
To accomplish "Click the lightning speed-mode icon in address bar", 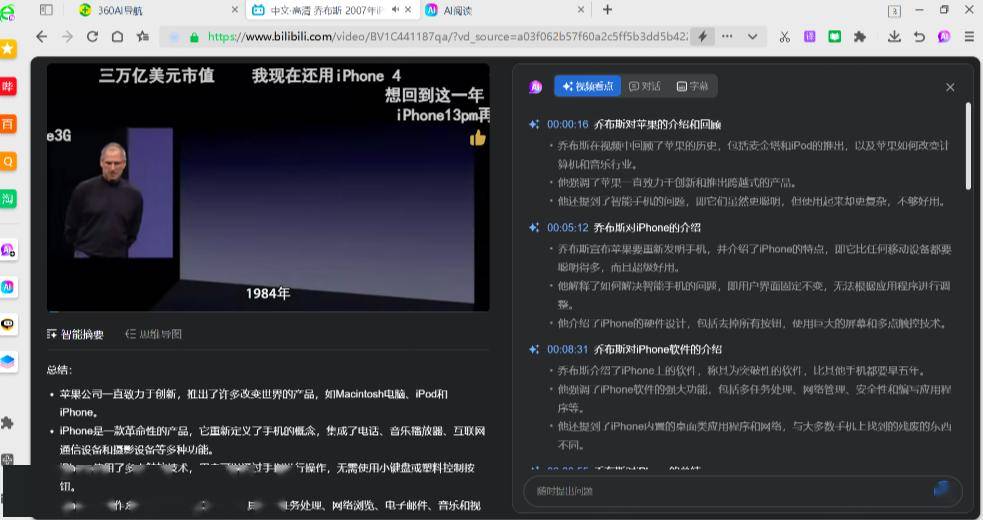I will point(703,36).
